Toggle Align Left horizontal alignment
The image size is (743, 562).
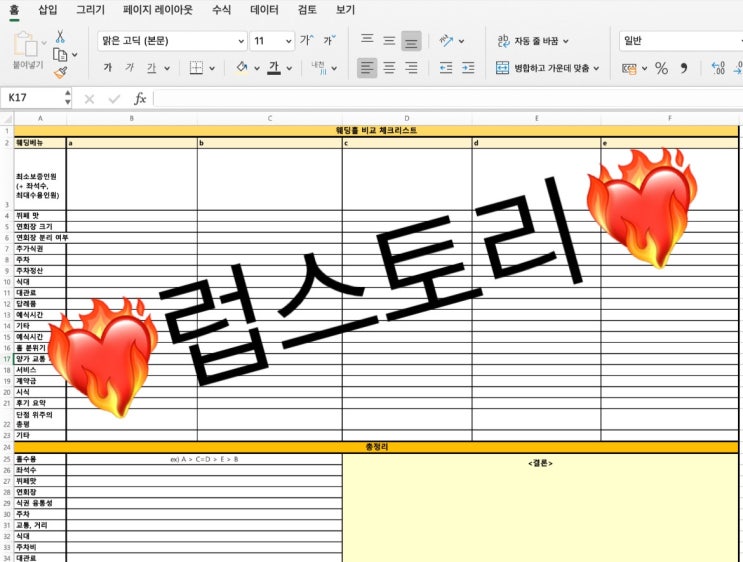point(367,68)
